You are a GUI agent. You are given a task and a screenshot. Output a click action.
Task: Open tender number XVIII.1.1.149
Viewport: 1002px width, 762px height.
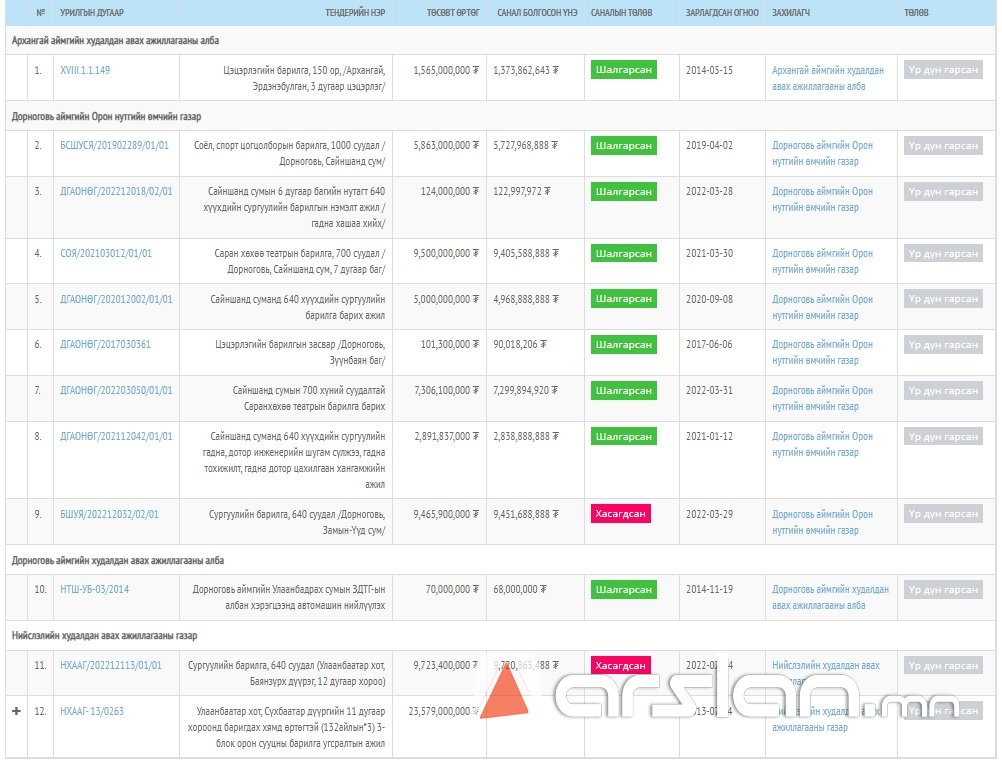click(x=85, y=71)
